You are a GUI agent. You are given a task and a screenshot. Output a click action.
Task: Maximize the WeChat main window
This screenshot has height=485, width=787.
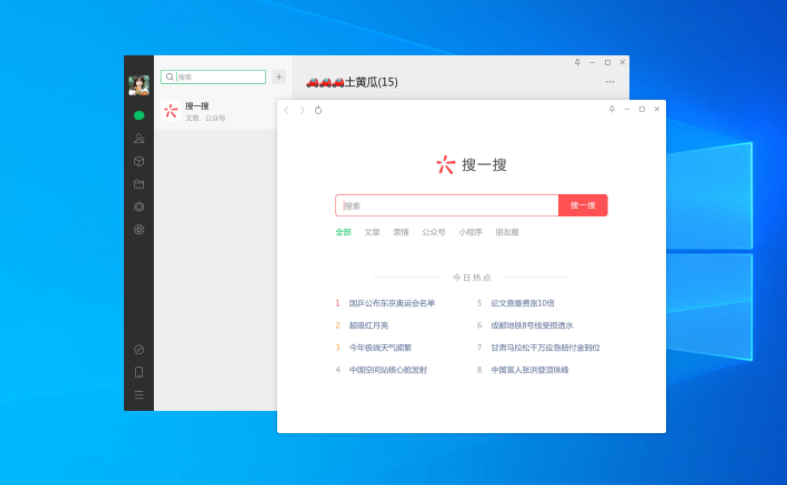pyautogui.click(x=607, y=62)
